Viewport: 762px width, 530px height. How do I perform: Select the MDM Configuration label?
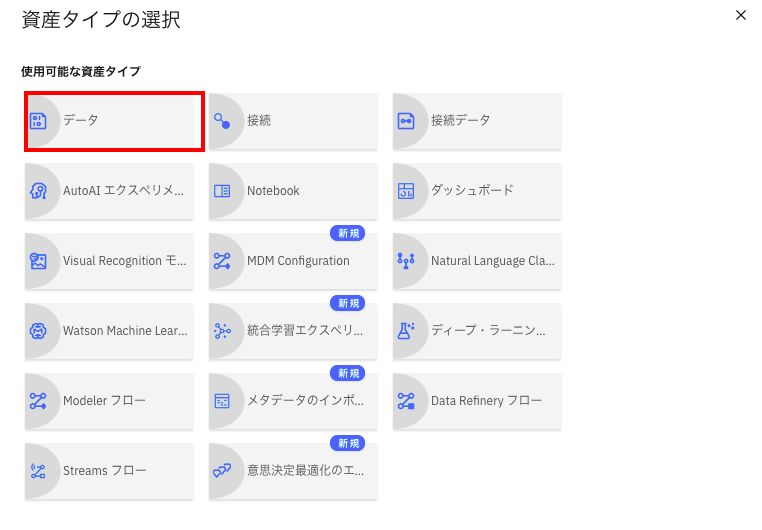tap(298, 260)
